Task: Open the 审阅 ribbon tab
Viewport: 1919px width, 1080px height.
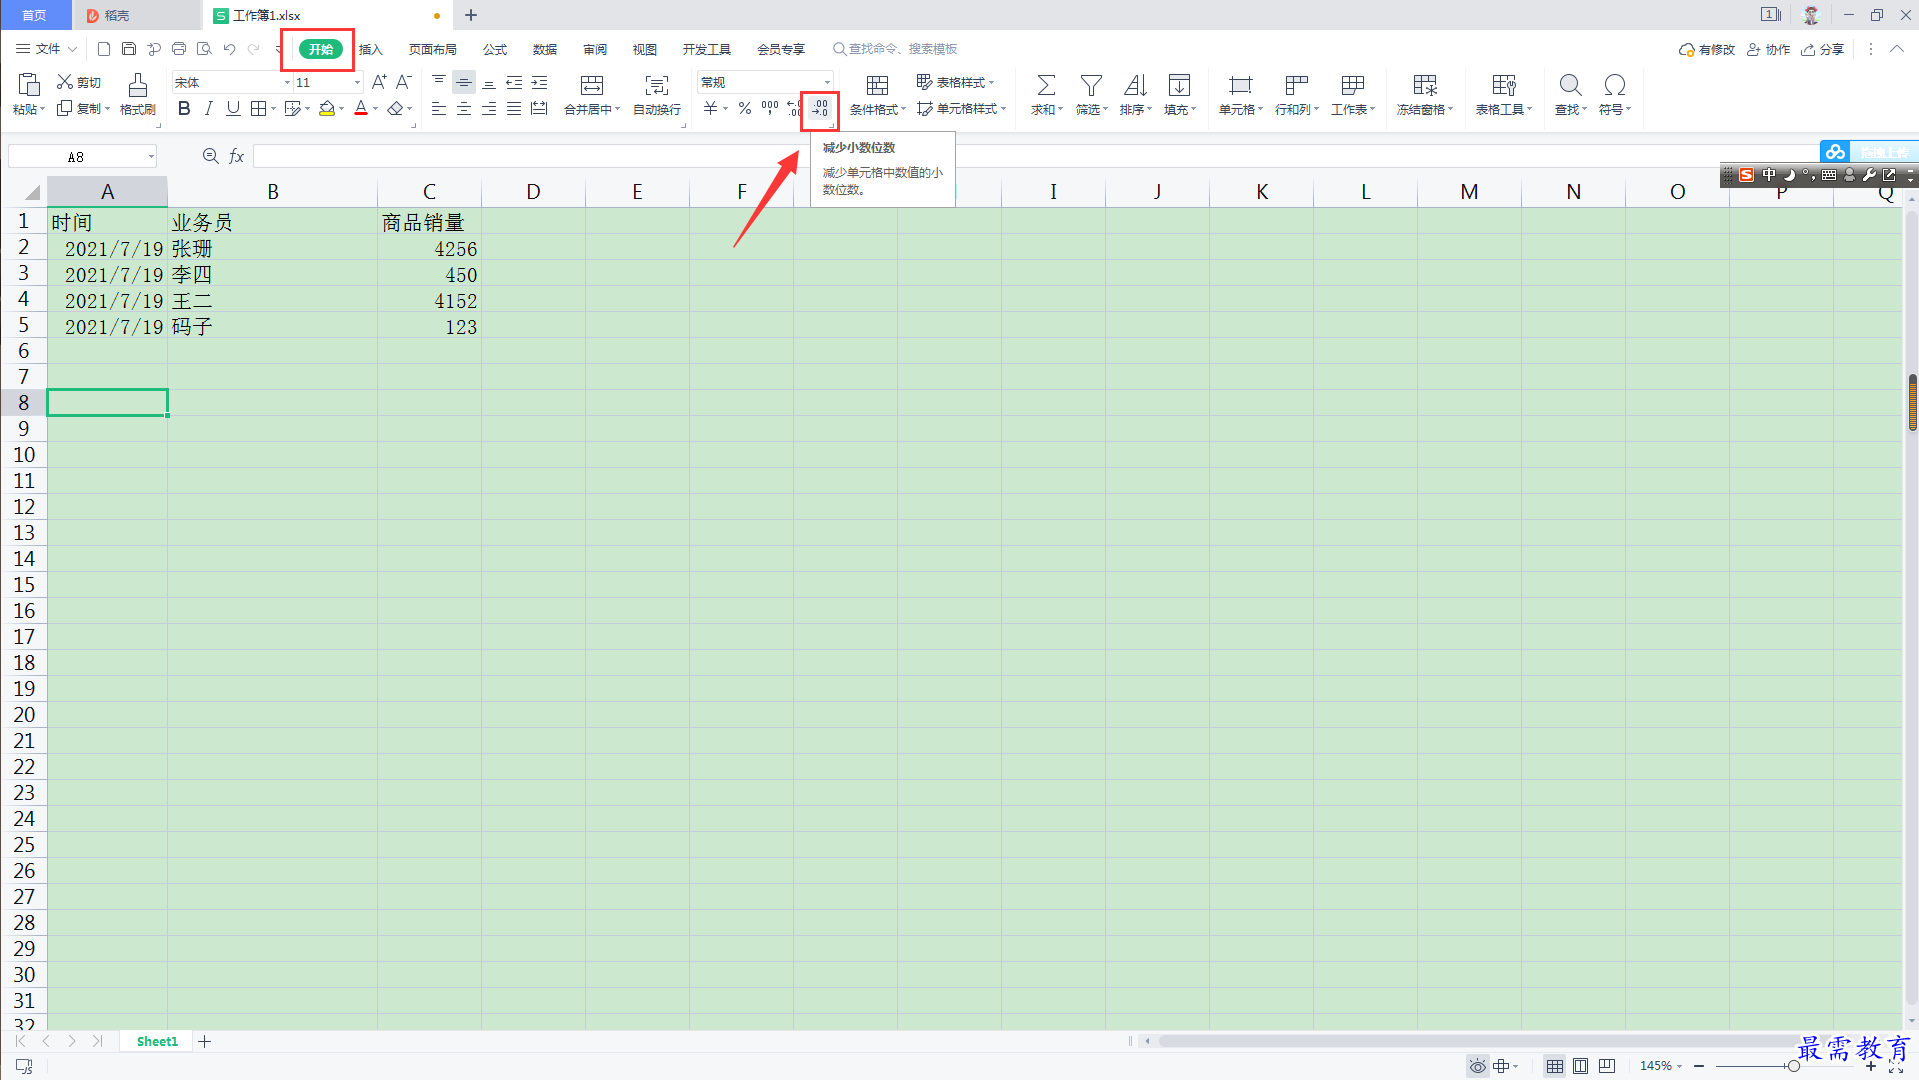Action: click(x=595, y=49)
